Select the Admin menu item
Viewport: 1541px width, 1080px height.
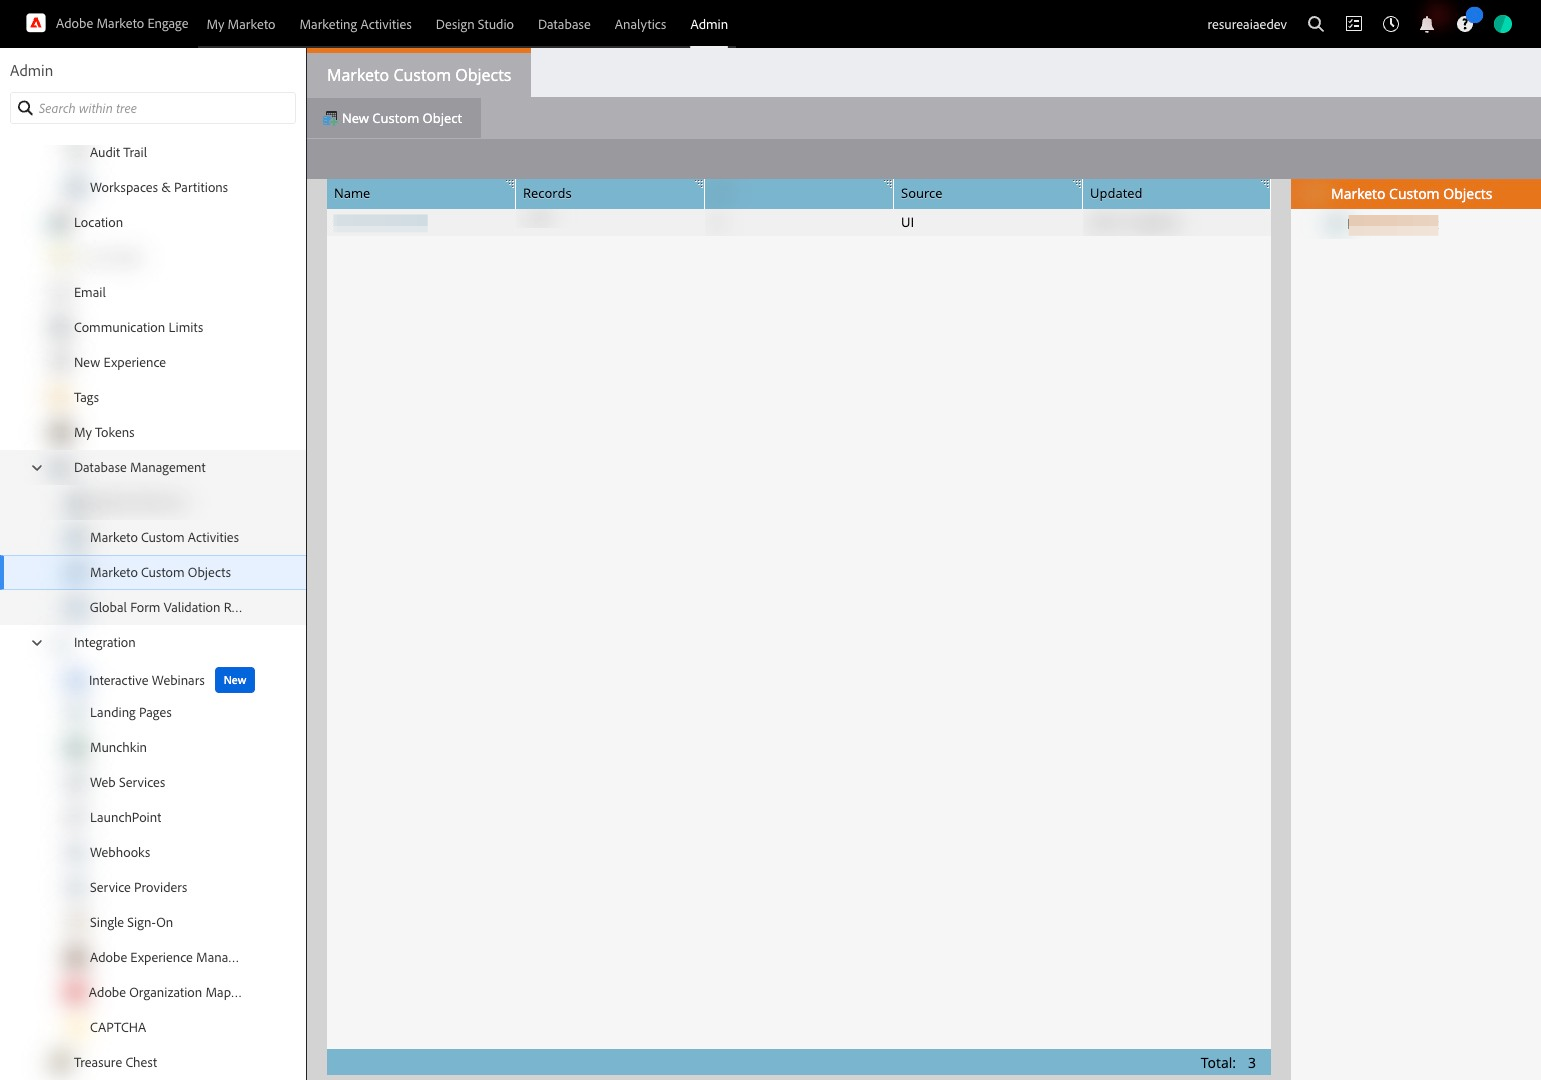(709, 24)
